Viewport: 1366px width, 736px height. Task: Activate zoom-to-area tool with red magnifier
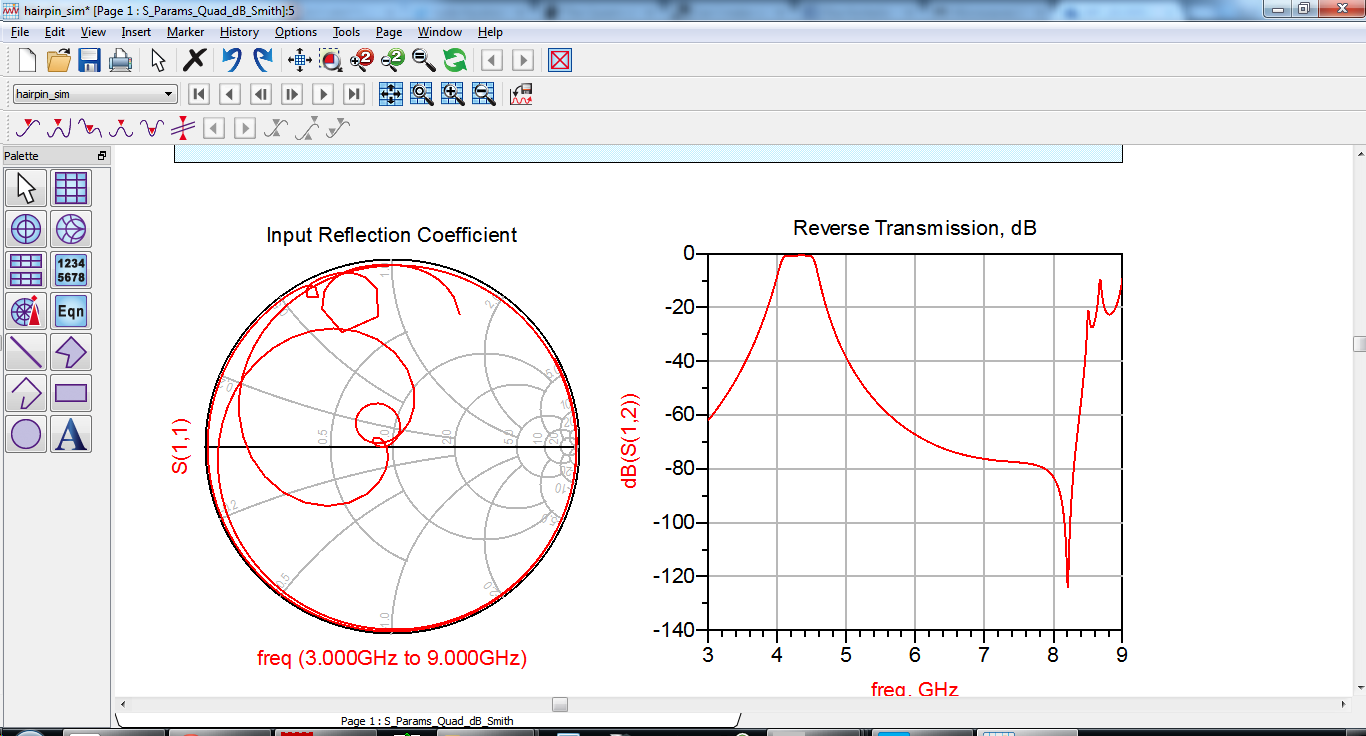point(331,60)
